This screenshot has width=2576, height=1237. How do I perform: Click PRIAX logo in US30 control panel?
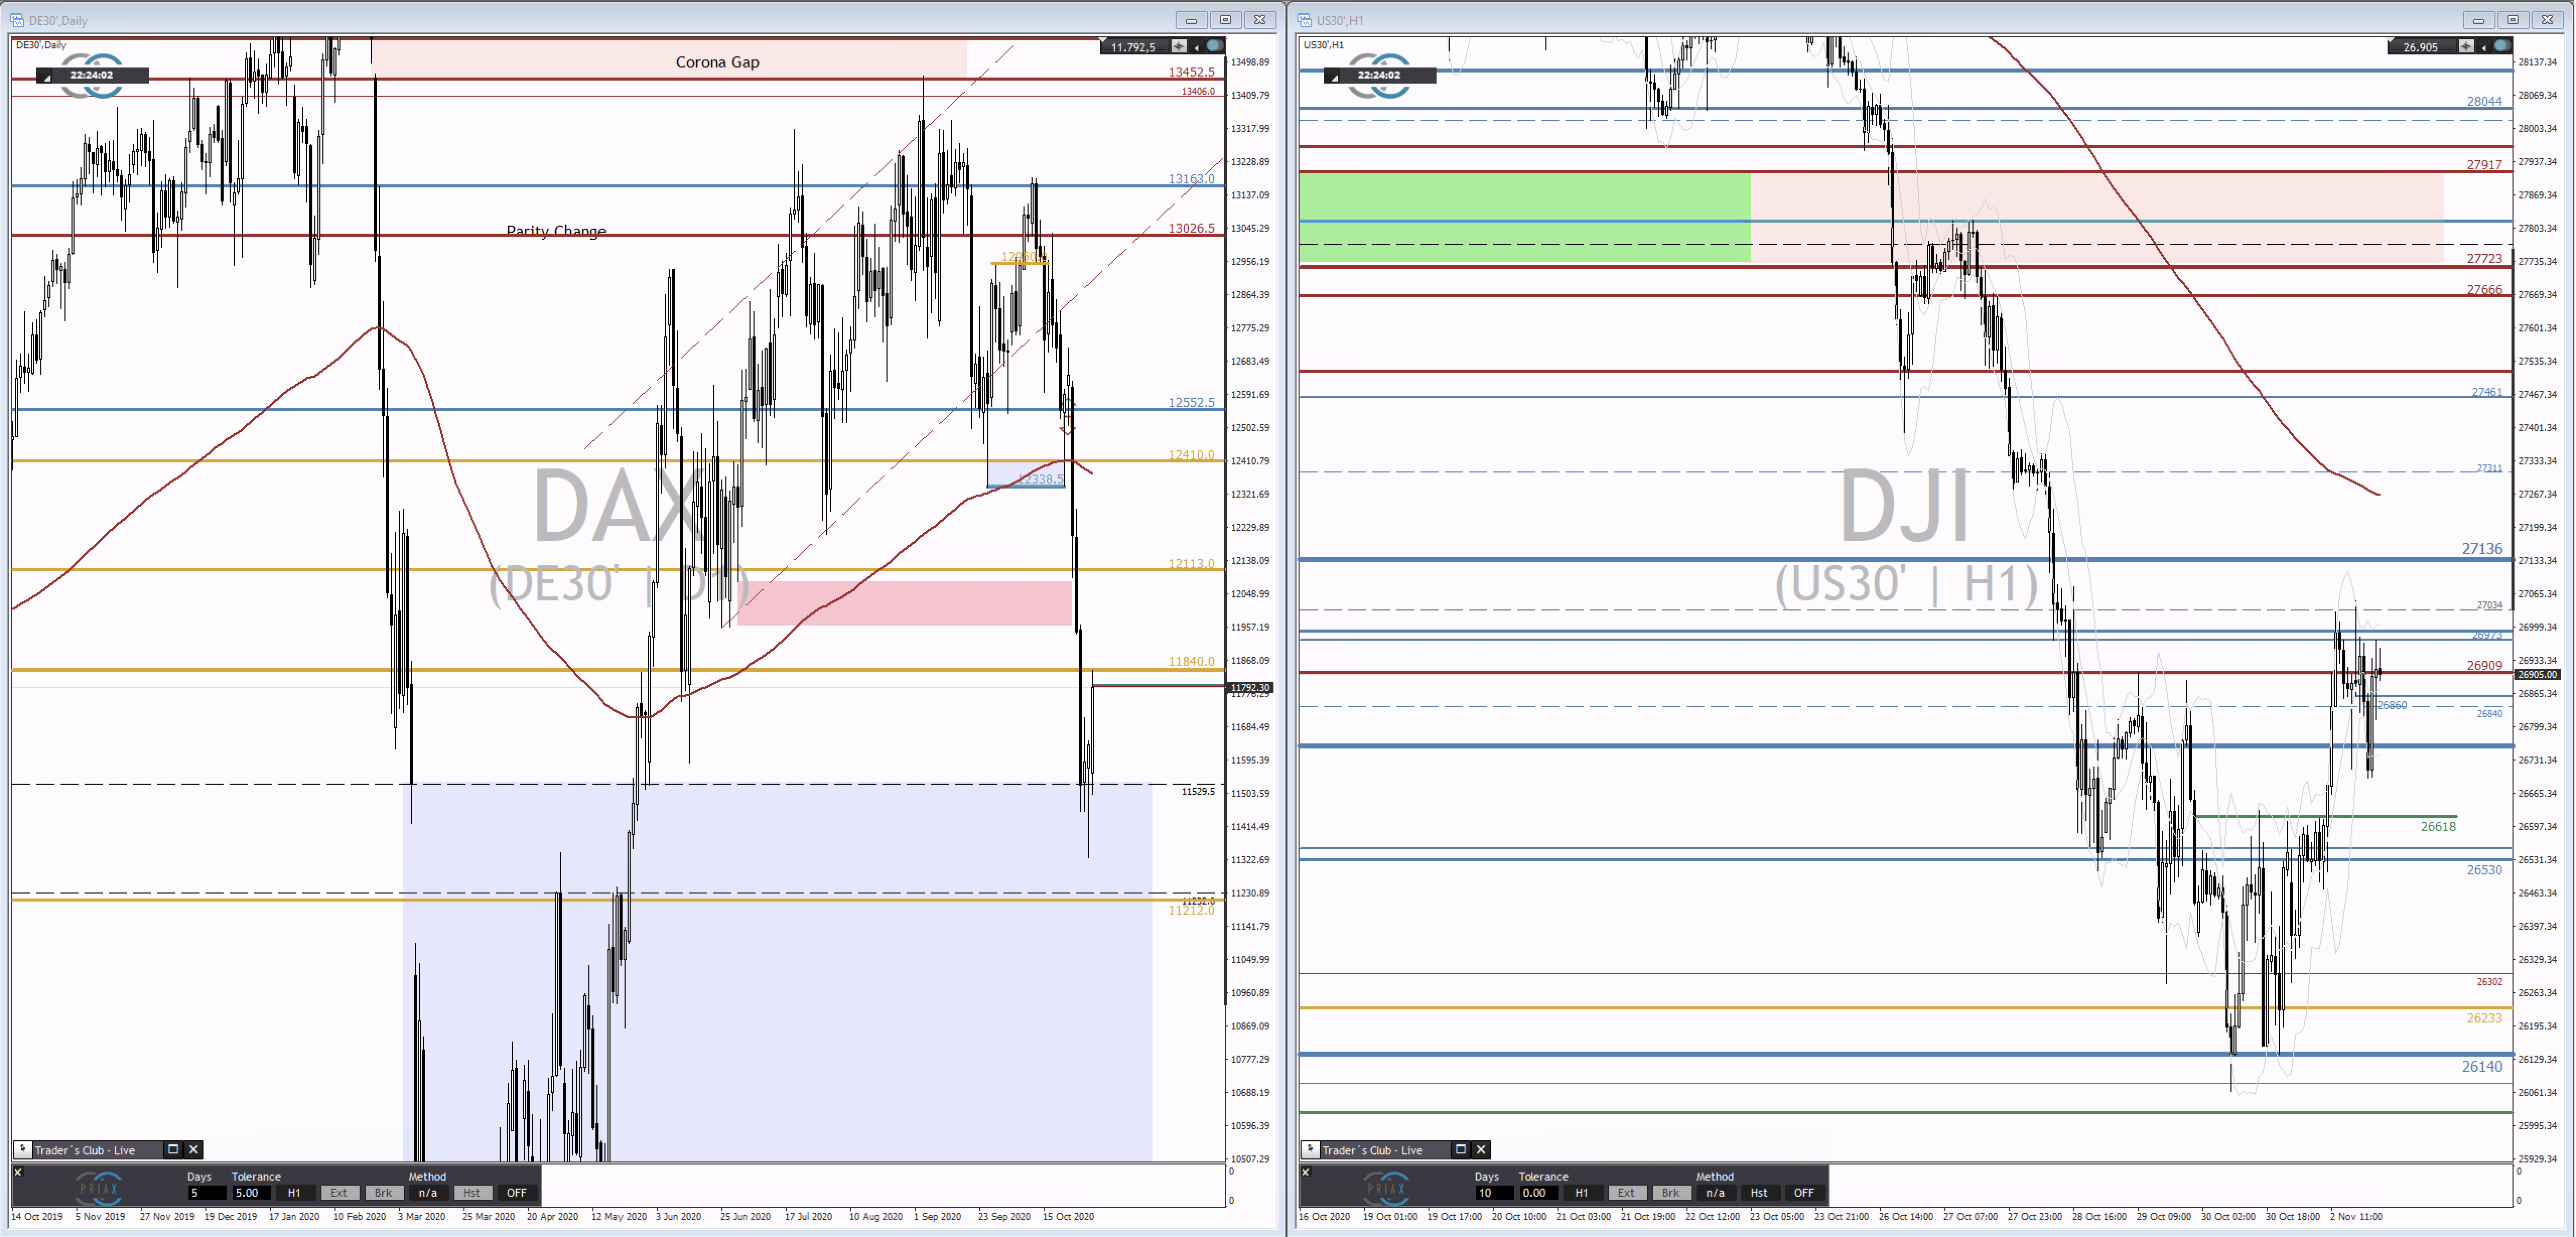point(1387,1188)
